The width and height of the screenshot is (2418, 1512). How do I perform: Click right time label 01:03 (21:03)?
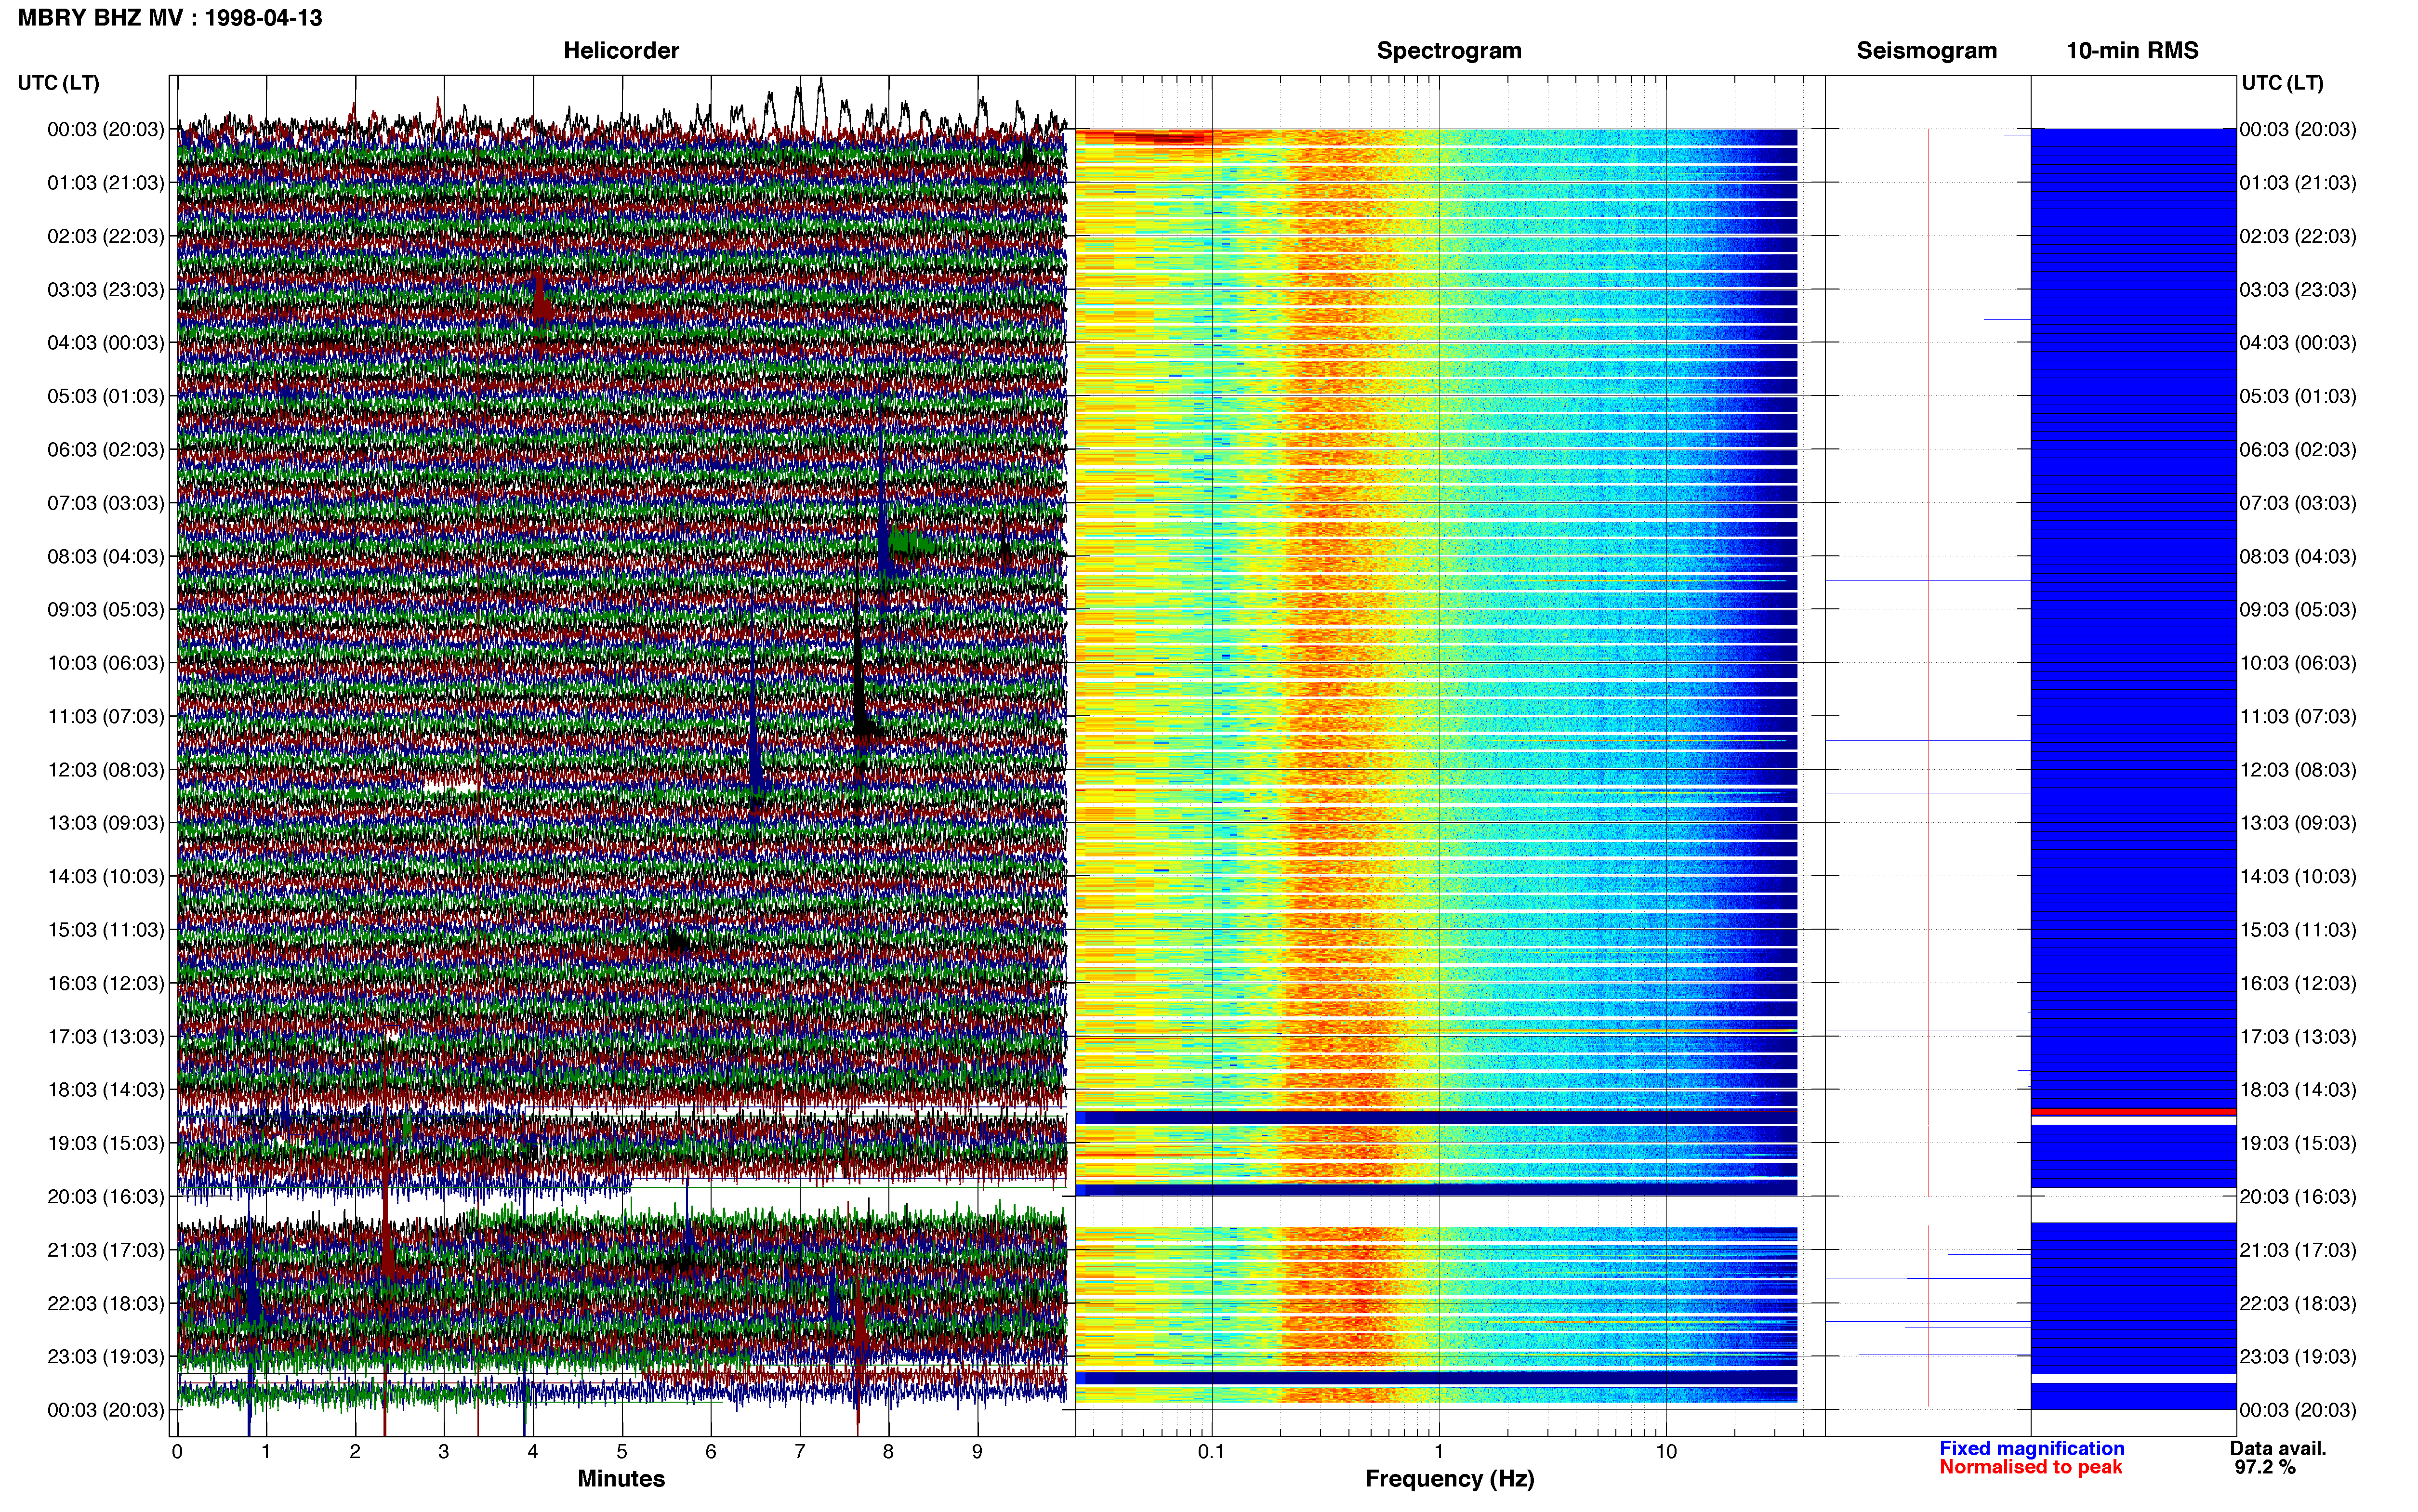(2298, 183)
